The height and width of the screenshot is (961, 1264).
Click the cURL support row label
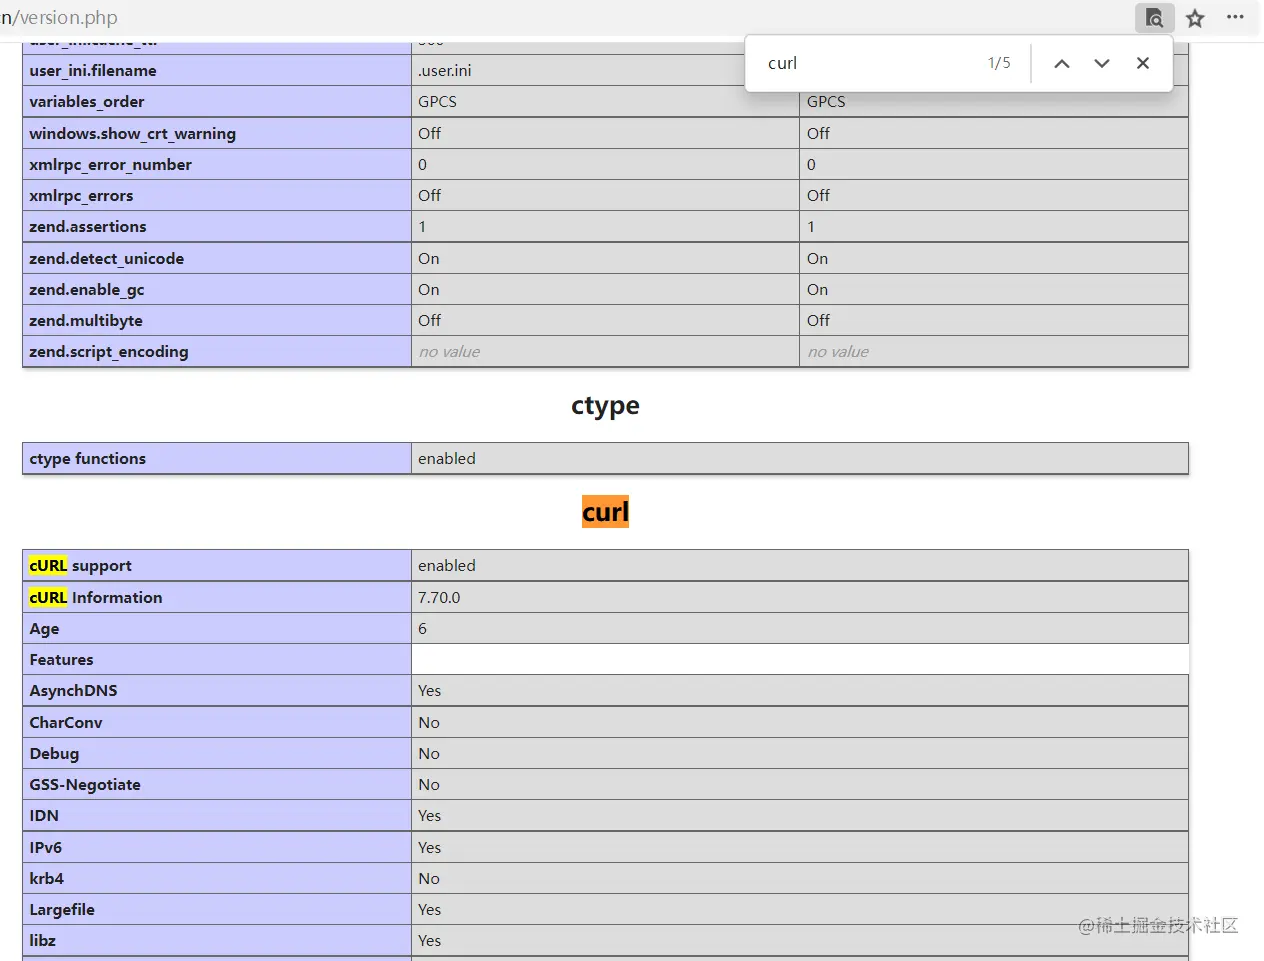[80, 565]
